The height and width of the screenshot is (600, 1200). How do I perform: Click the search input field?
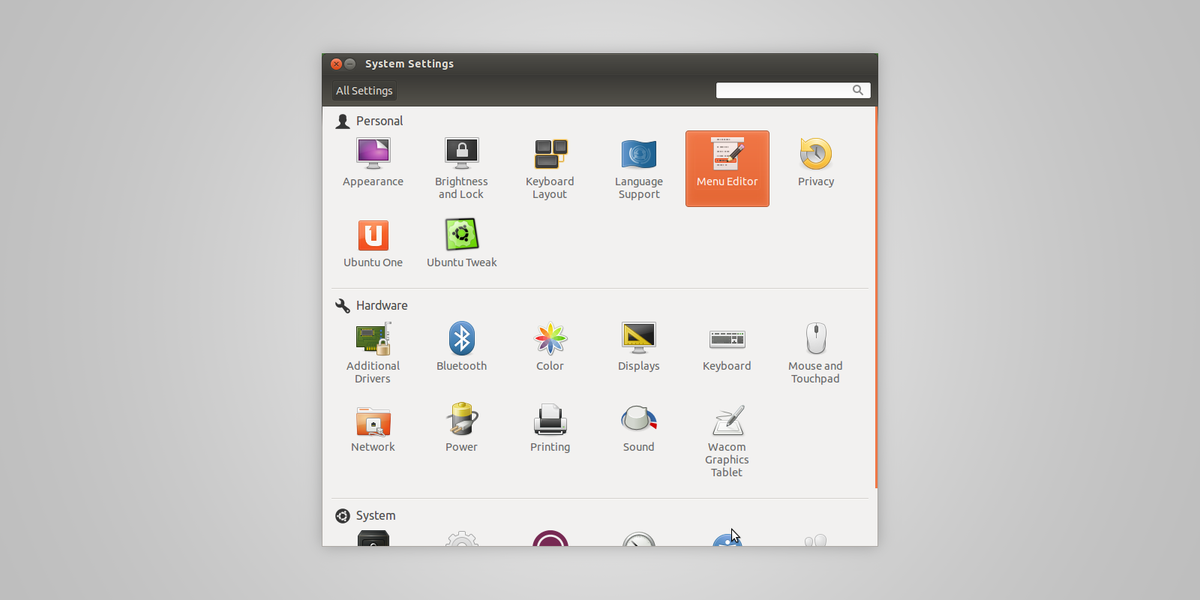coord(793,90)
